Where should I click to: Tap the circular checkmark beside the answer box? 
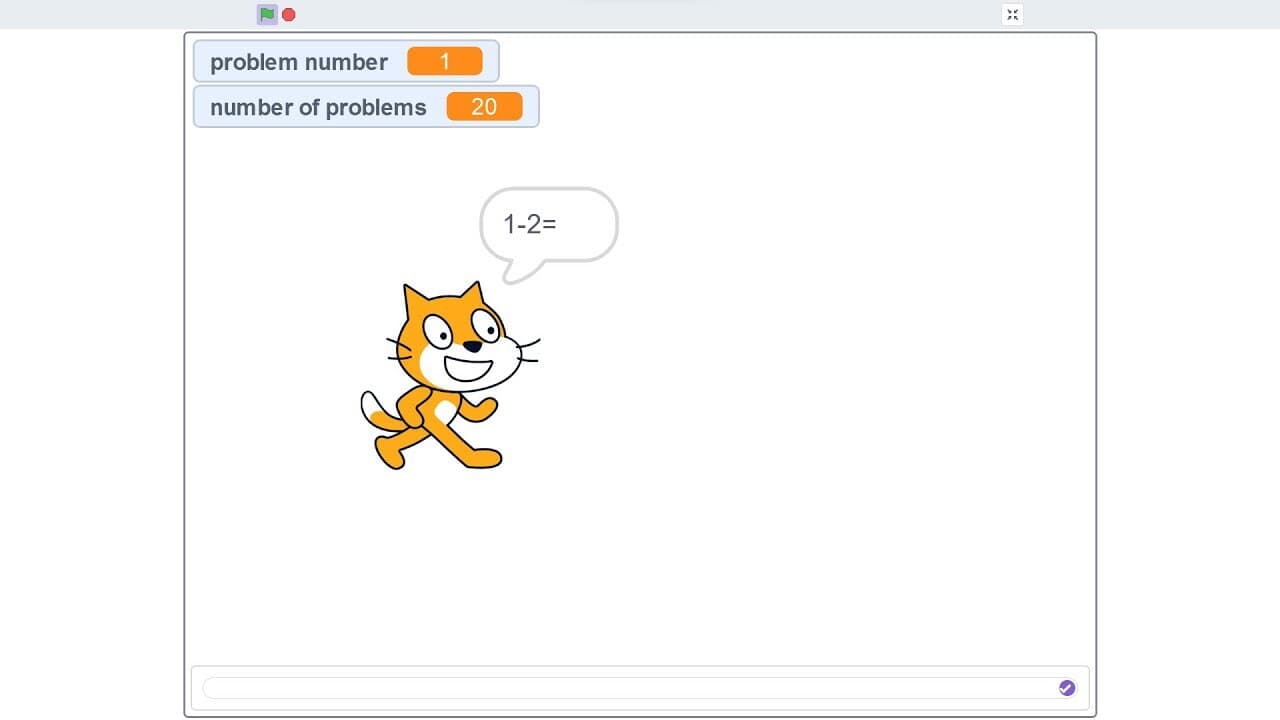coord(1066,687)
